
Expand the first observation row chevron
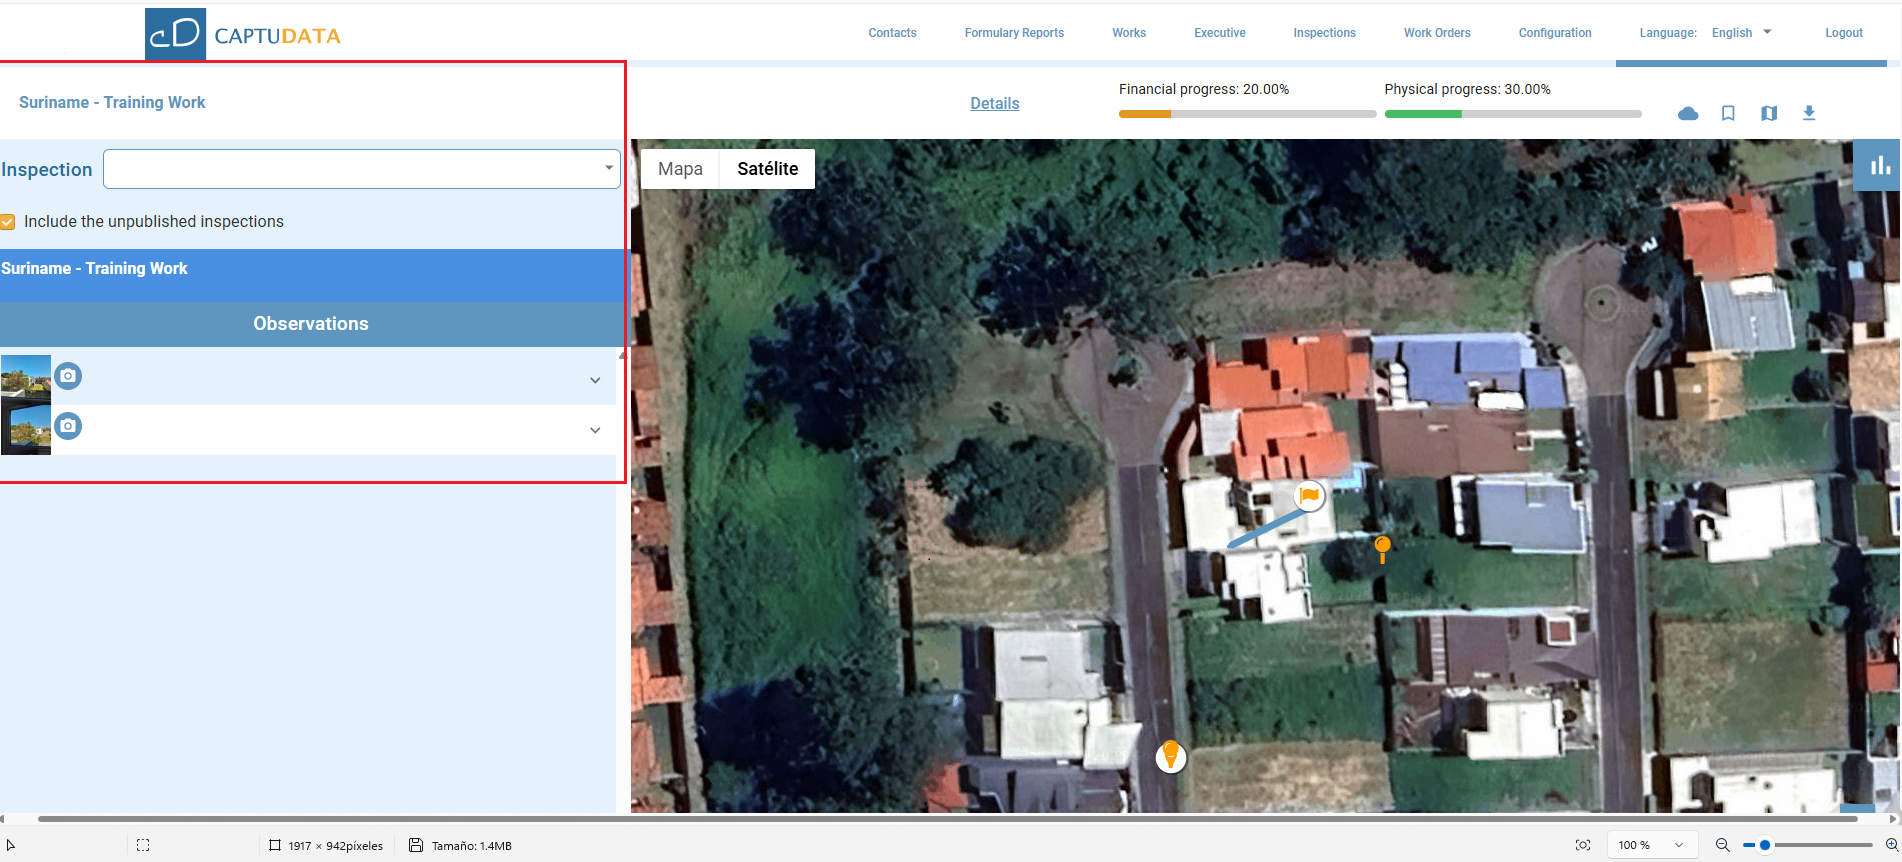pos(595,380)
